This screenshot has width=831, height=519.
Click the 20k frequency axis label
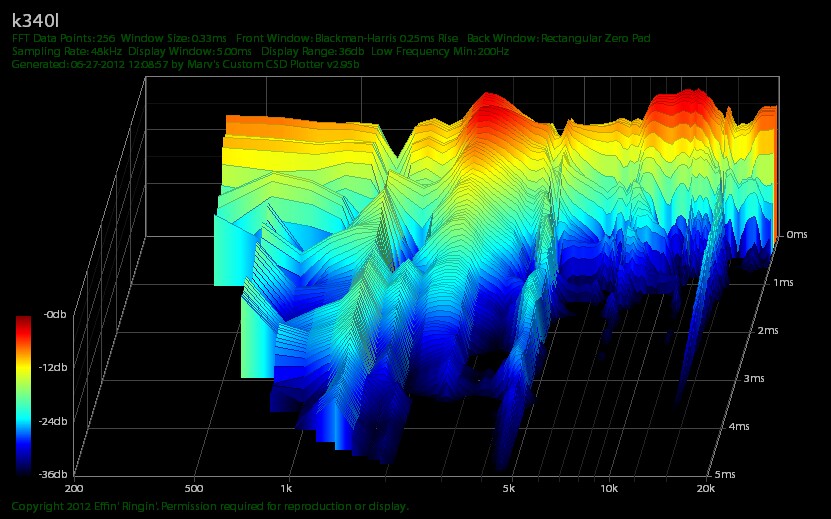click(x=705, y=488)
